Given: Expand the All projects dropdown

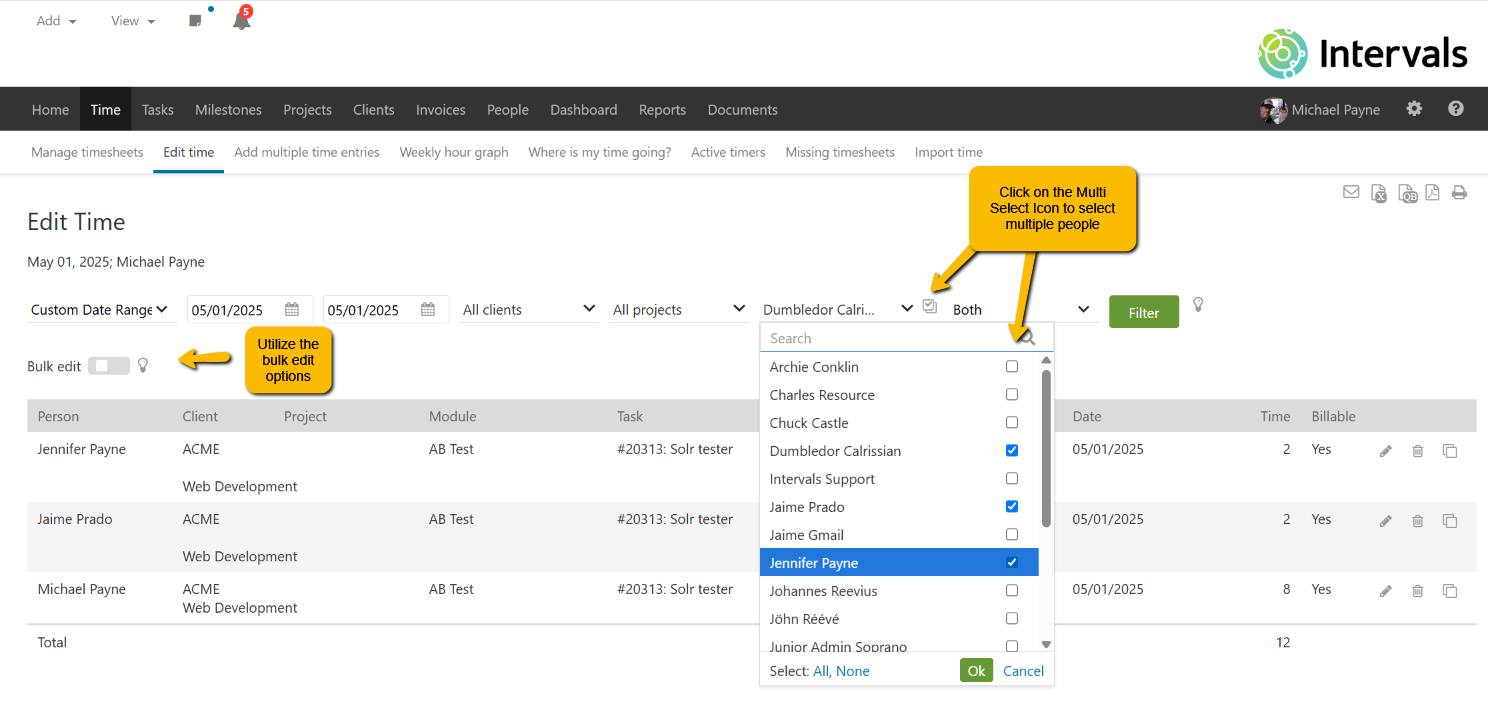Looking at the screenshot, I should 679,310.
